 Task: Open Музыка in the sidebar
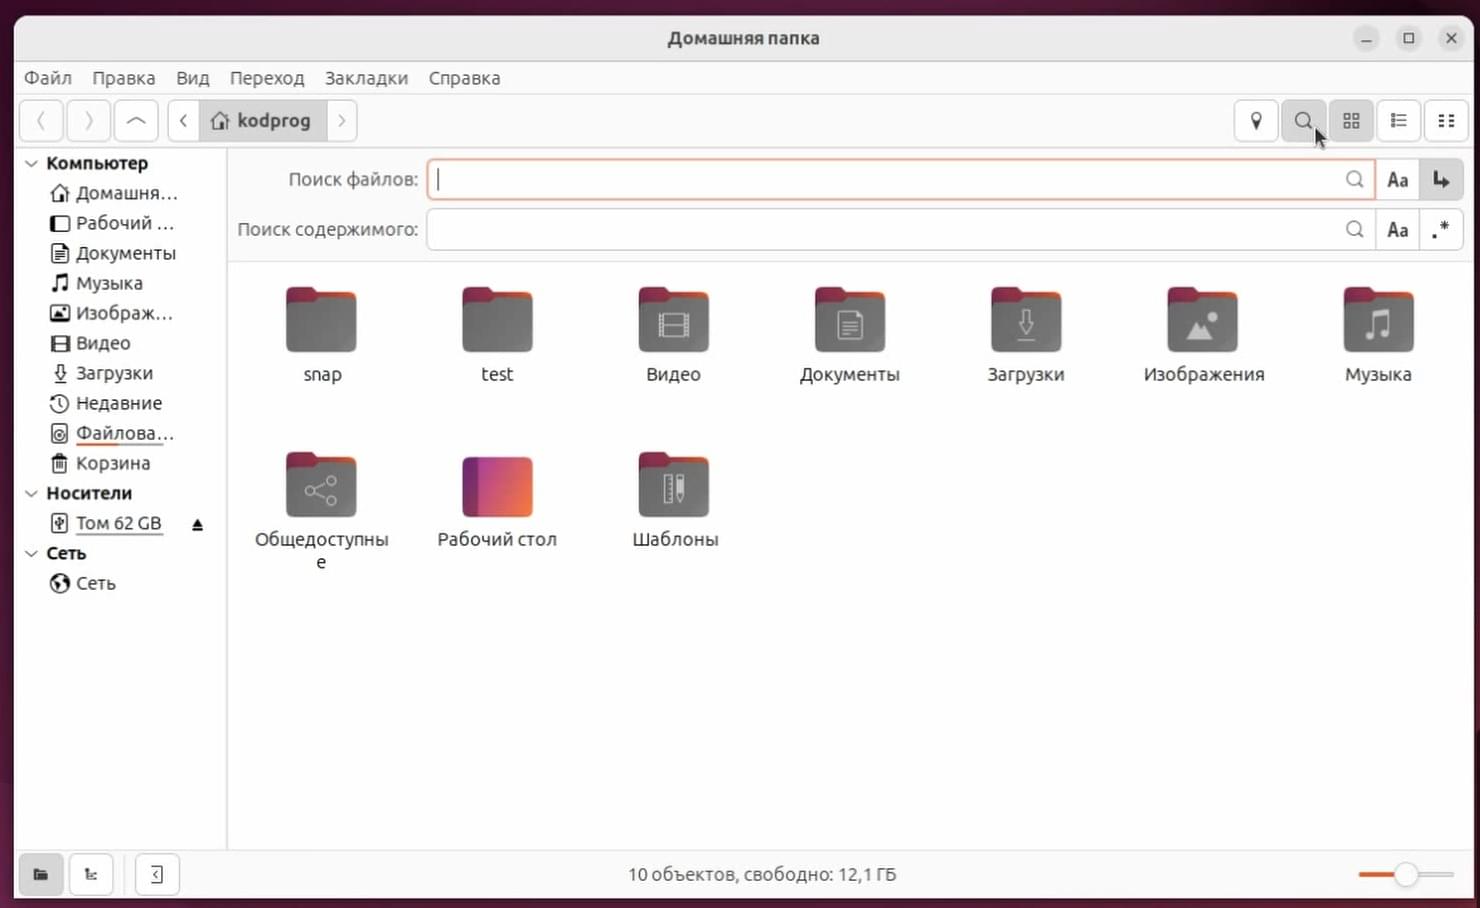(x=97, y=283)
